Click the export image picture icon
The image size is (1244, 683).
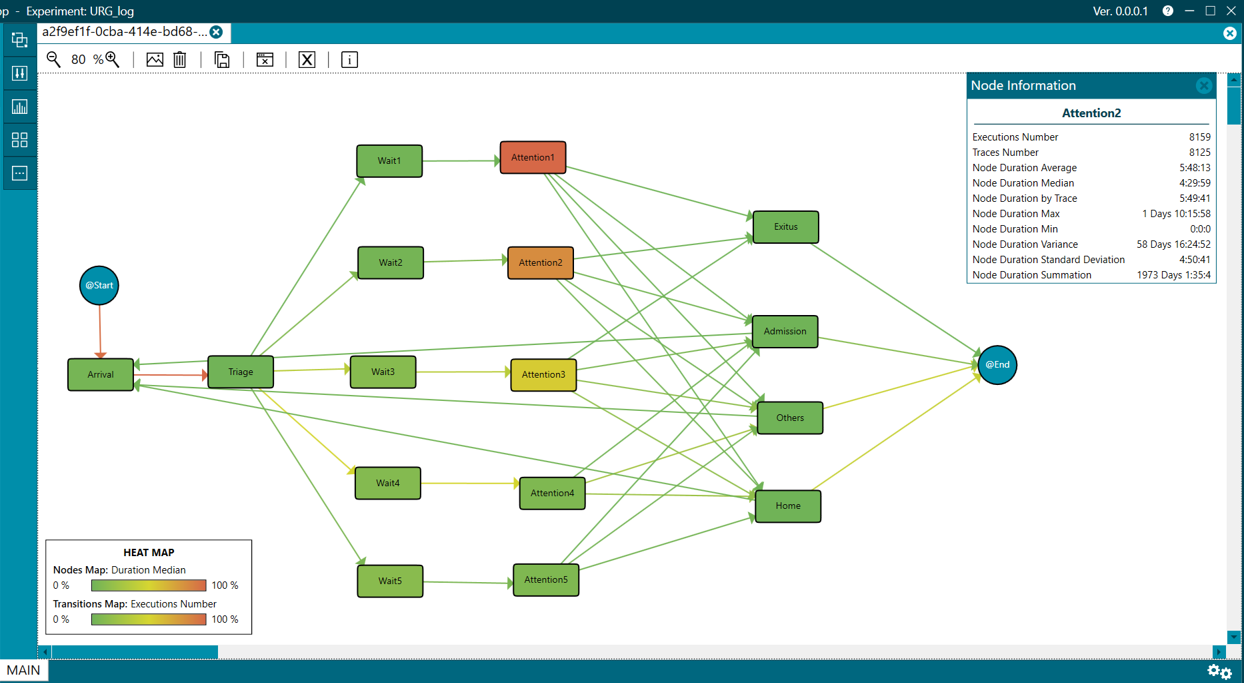(x=155, y=60)
